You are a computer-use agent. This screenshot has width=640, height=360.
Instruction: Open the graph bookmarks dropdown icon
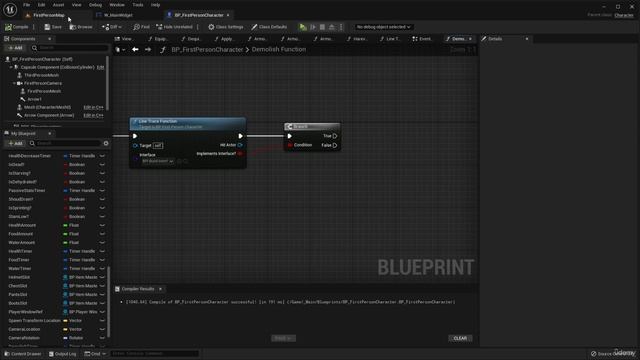(x=120, y=49)
